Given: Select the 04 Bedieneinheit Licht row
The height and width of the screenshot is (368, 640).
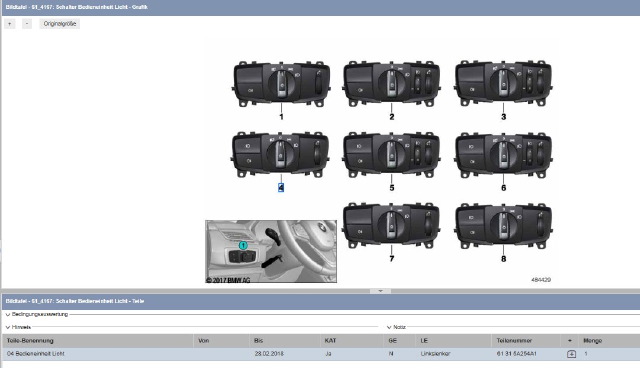Looking at the screenshot, I should (320, 354).
